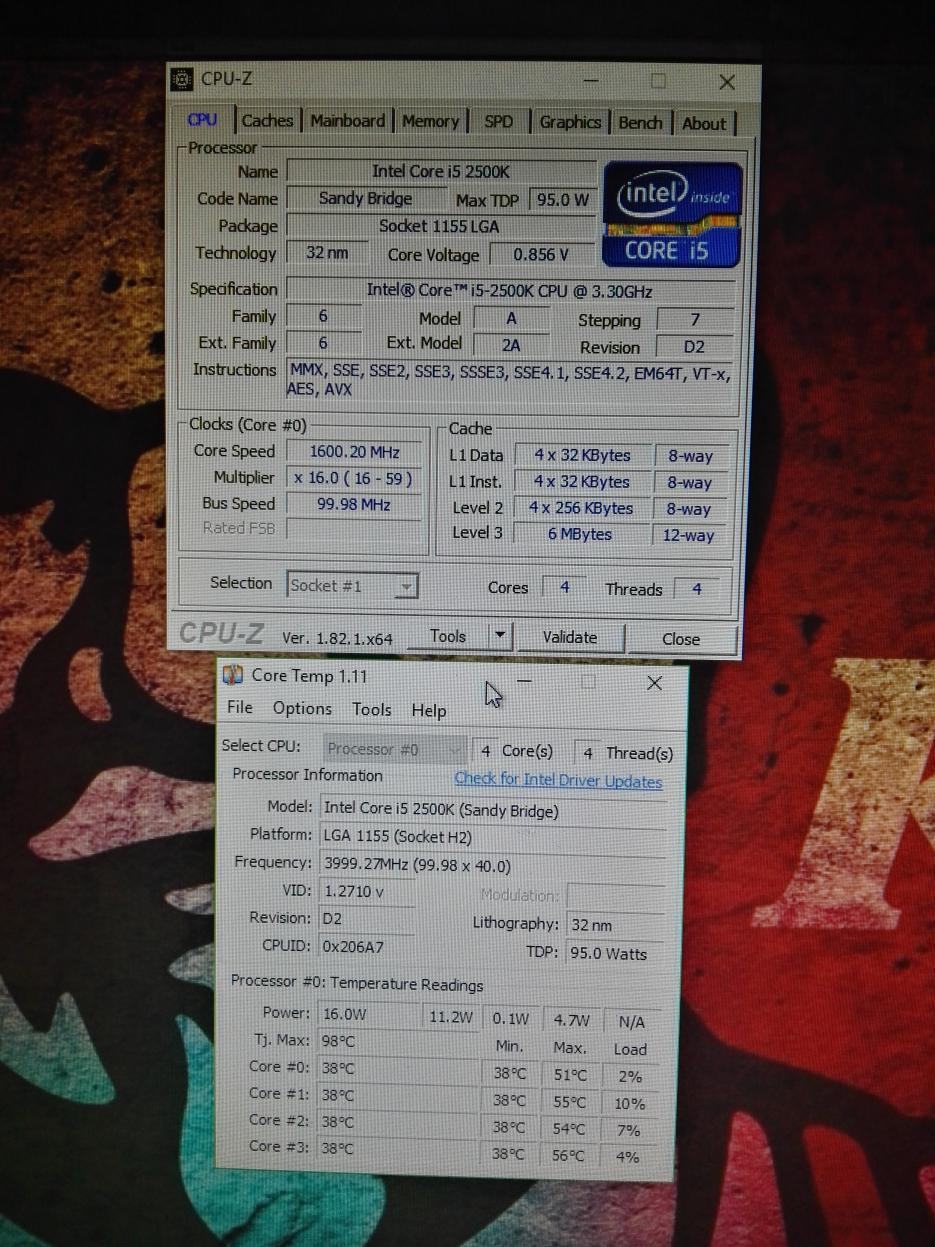Open the Bench tab in CPU-Z
935x1247 pixels.
click(640, 122)
